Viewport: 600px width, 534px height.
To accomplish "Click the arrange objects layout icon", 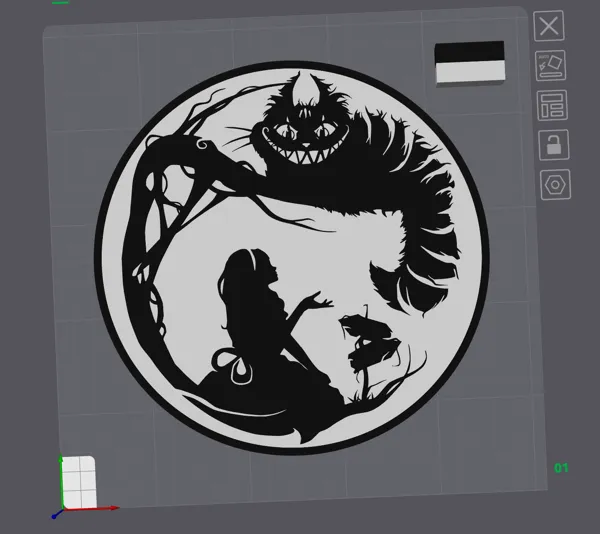I will click(x=552, y=105).
